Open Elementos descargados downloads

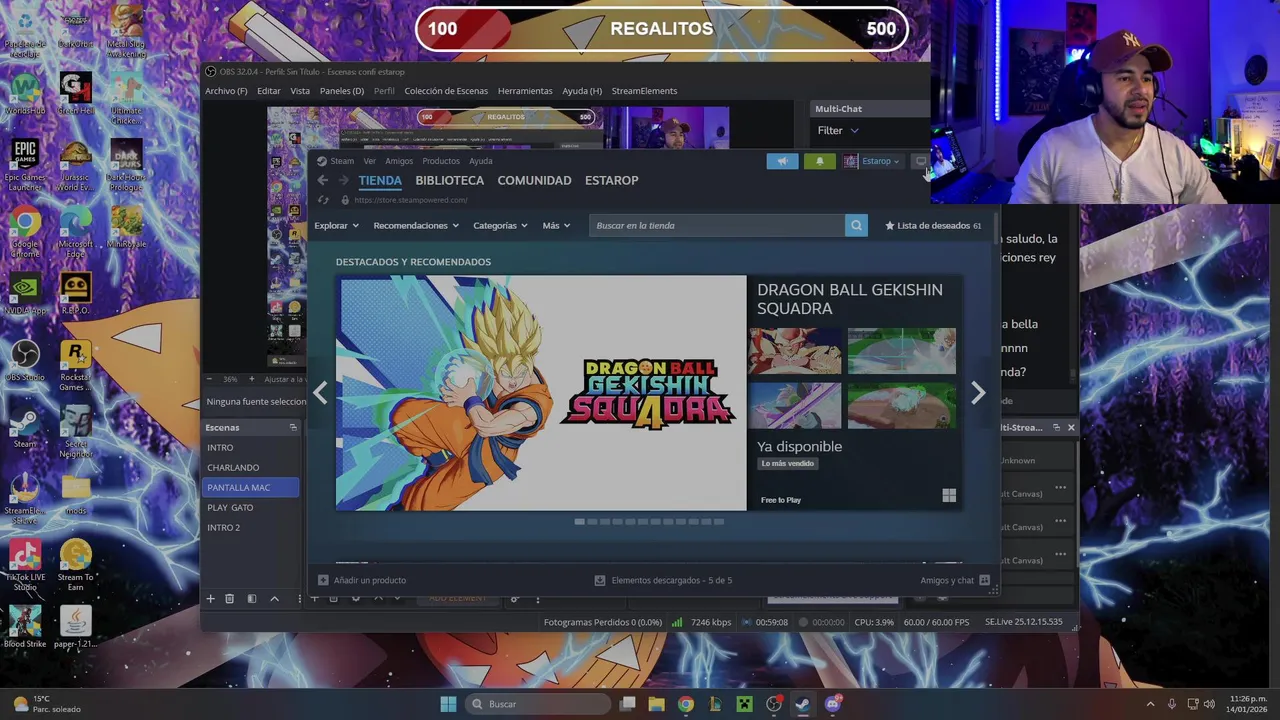click(x=664, y=580)
